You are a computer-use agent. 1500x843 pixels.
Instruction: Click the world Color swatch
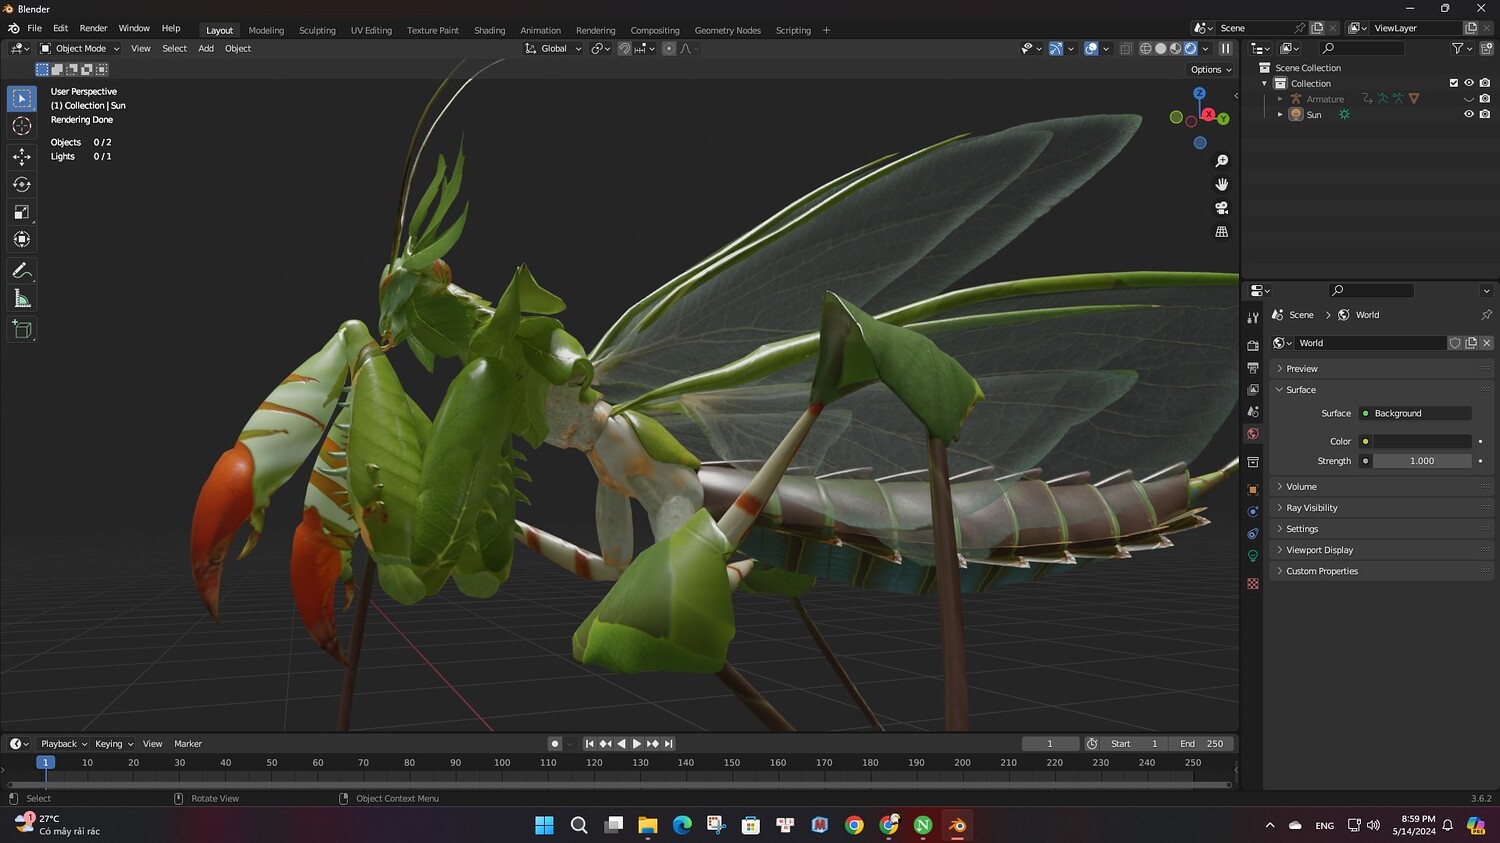(1421, 441)
